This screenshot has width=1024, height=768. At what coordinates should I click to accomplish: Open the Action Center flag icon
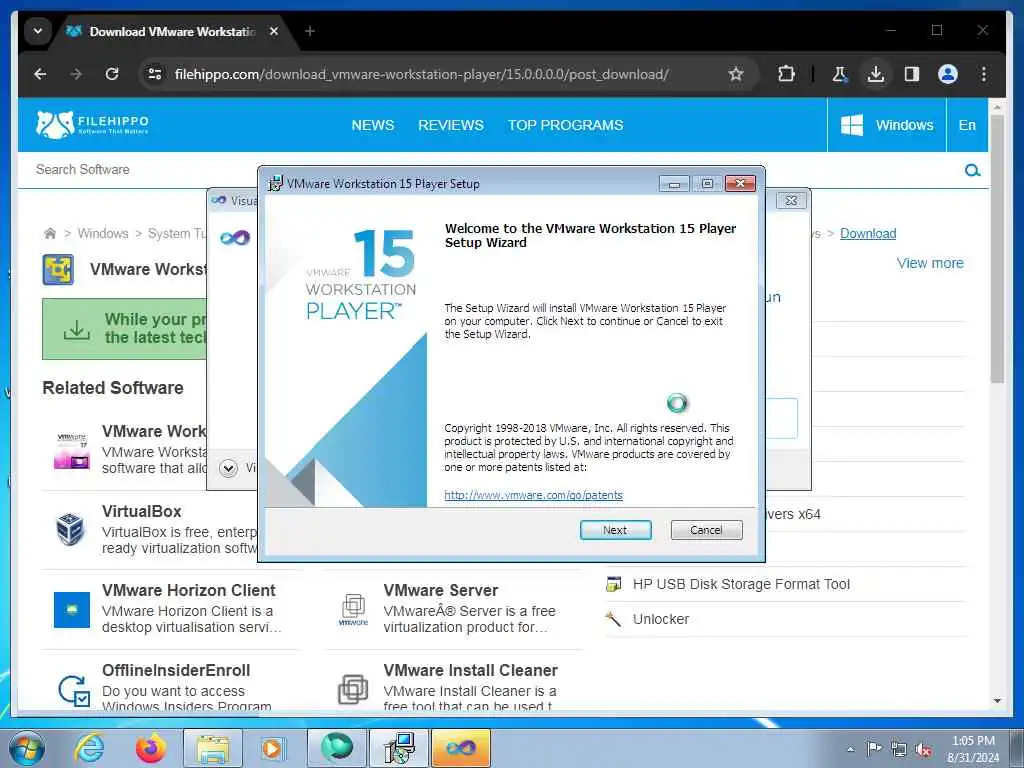(x=874, y=748)
